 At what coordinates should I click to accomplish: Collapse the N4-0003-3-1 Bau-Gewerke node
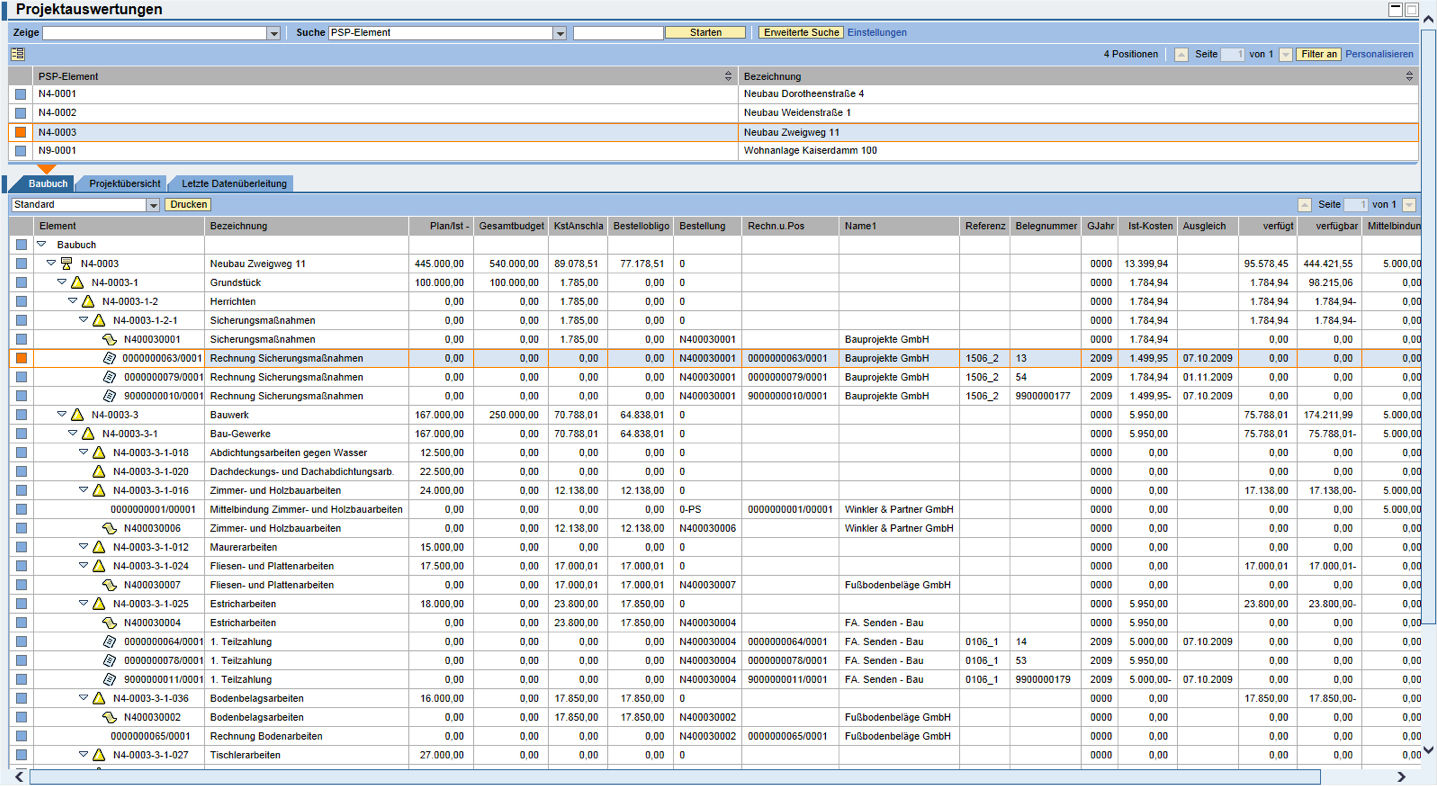[x=72, y=434]
